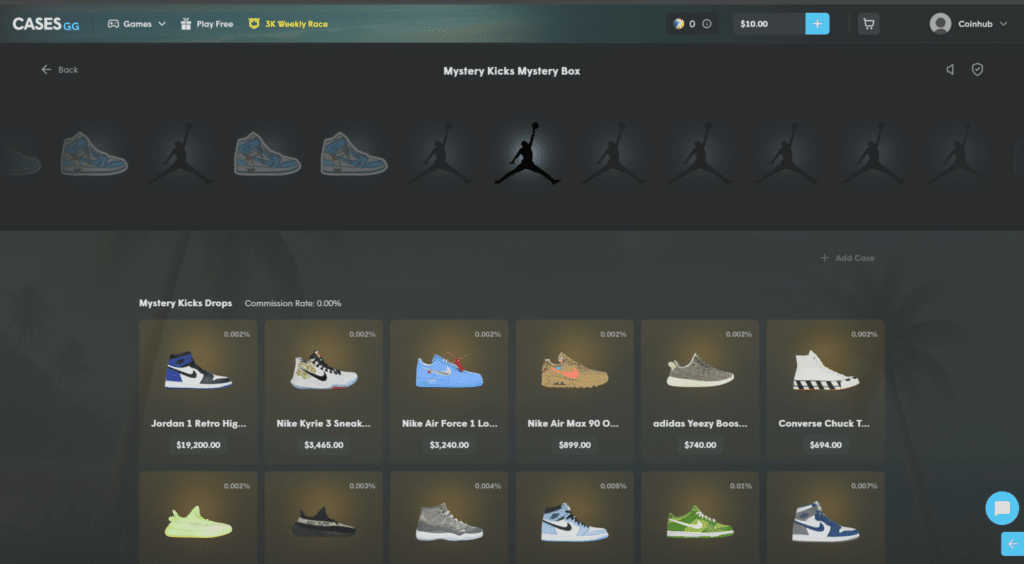Click the coin balance info icon
The width and height of the screenshot is (1024, 564).
[x=707, y=24]
